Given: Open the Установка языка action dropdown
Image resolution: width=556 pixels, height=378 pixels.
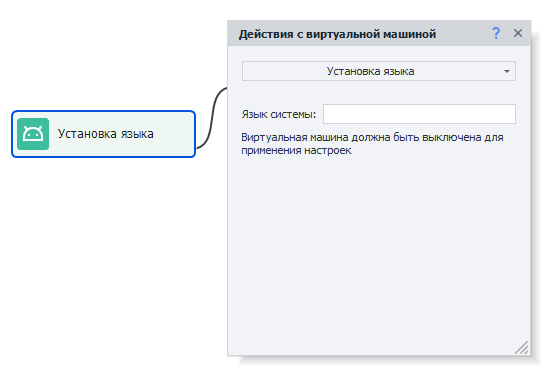Looking at the screenshot, I should [379, 71].
